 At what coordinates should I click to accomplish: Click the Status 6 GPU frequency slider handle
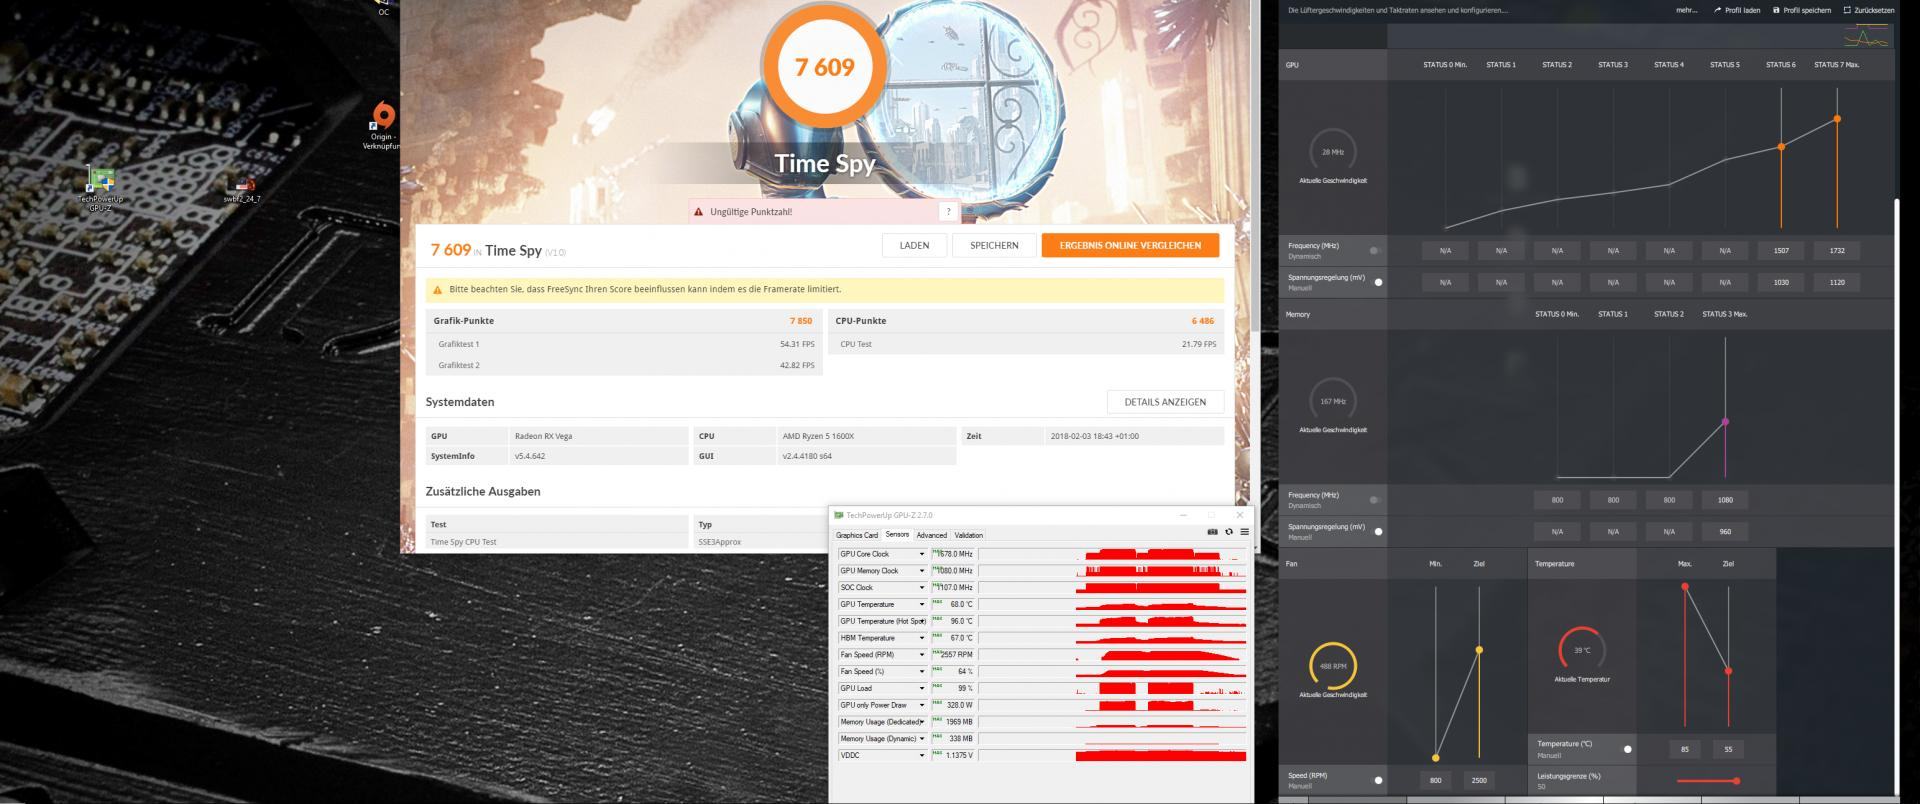(x=1781, y=147)
